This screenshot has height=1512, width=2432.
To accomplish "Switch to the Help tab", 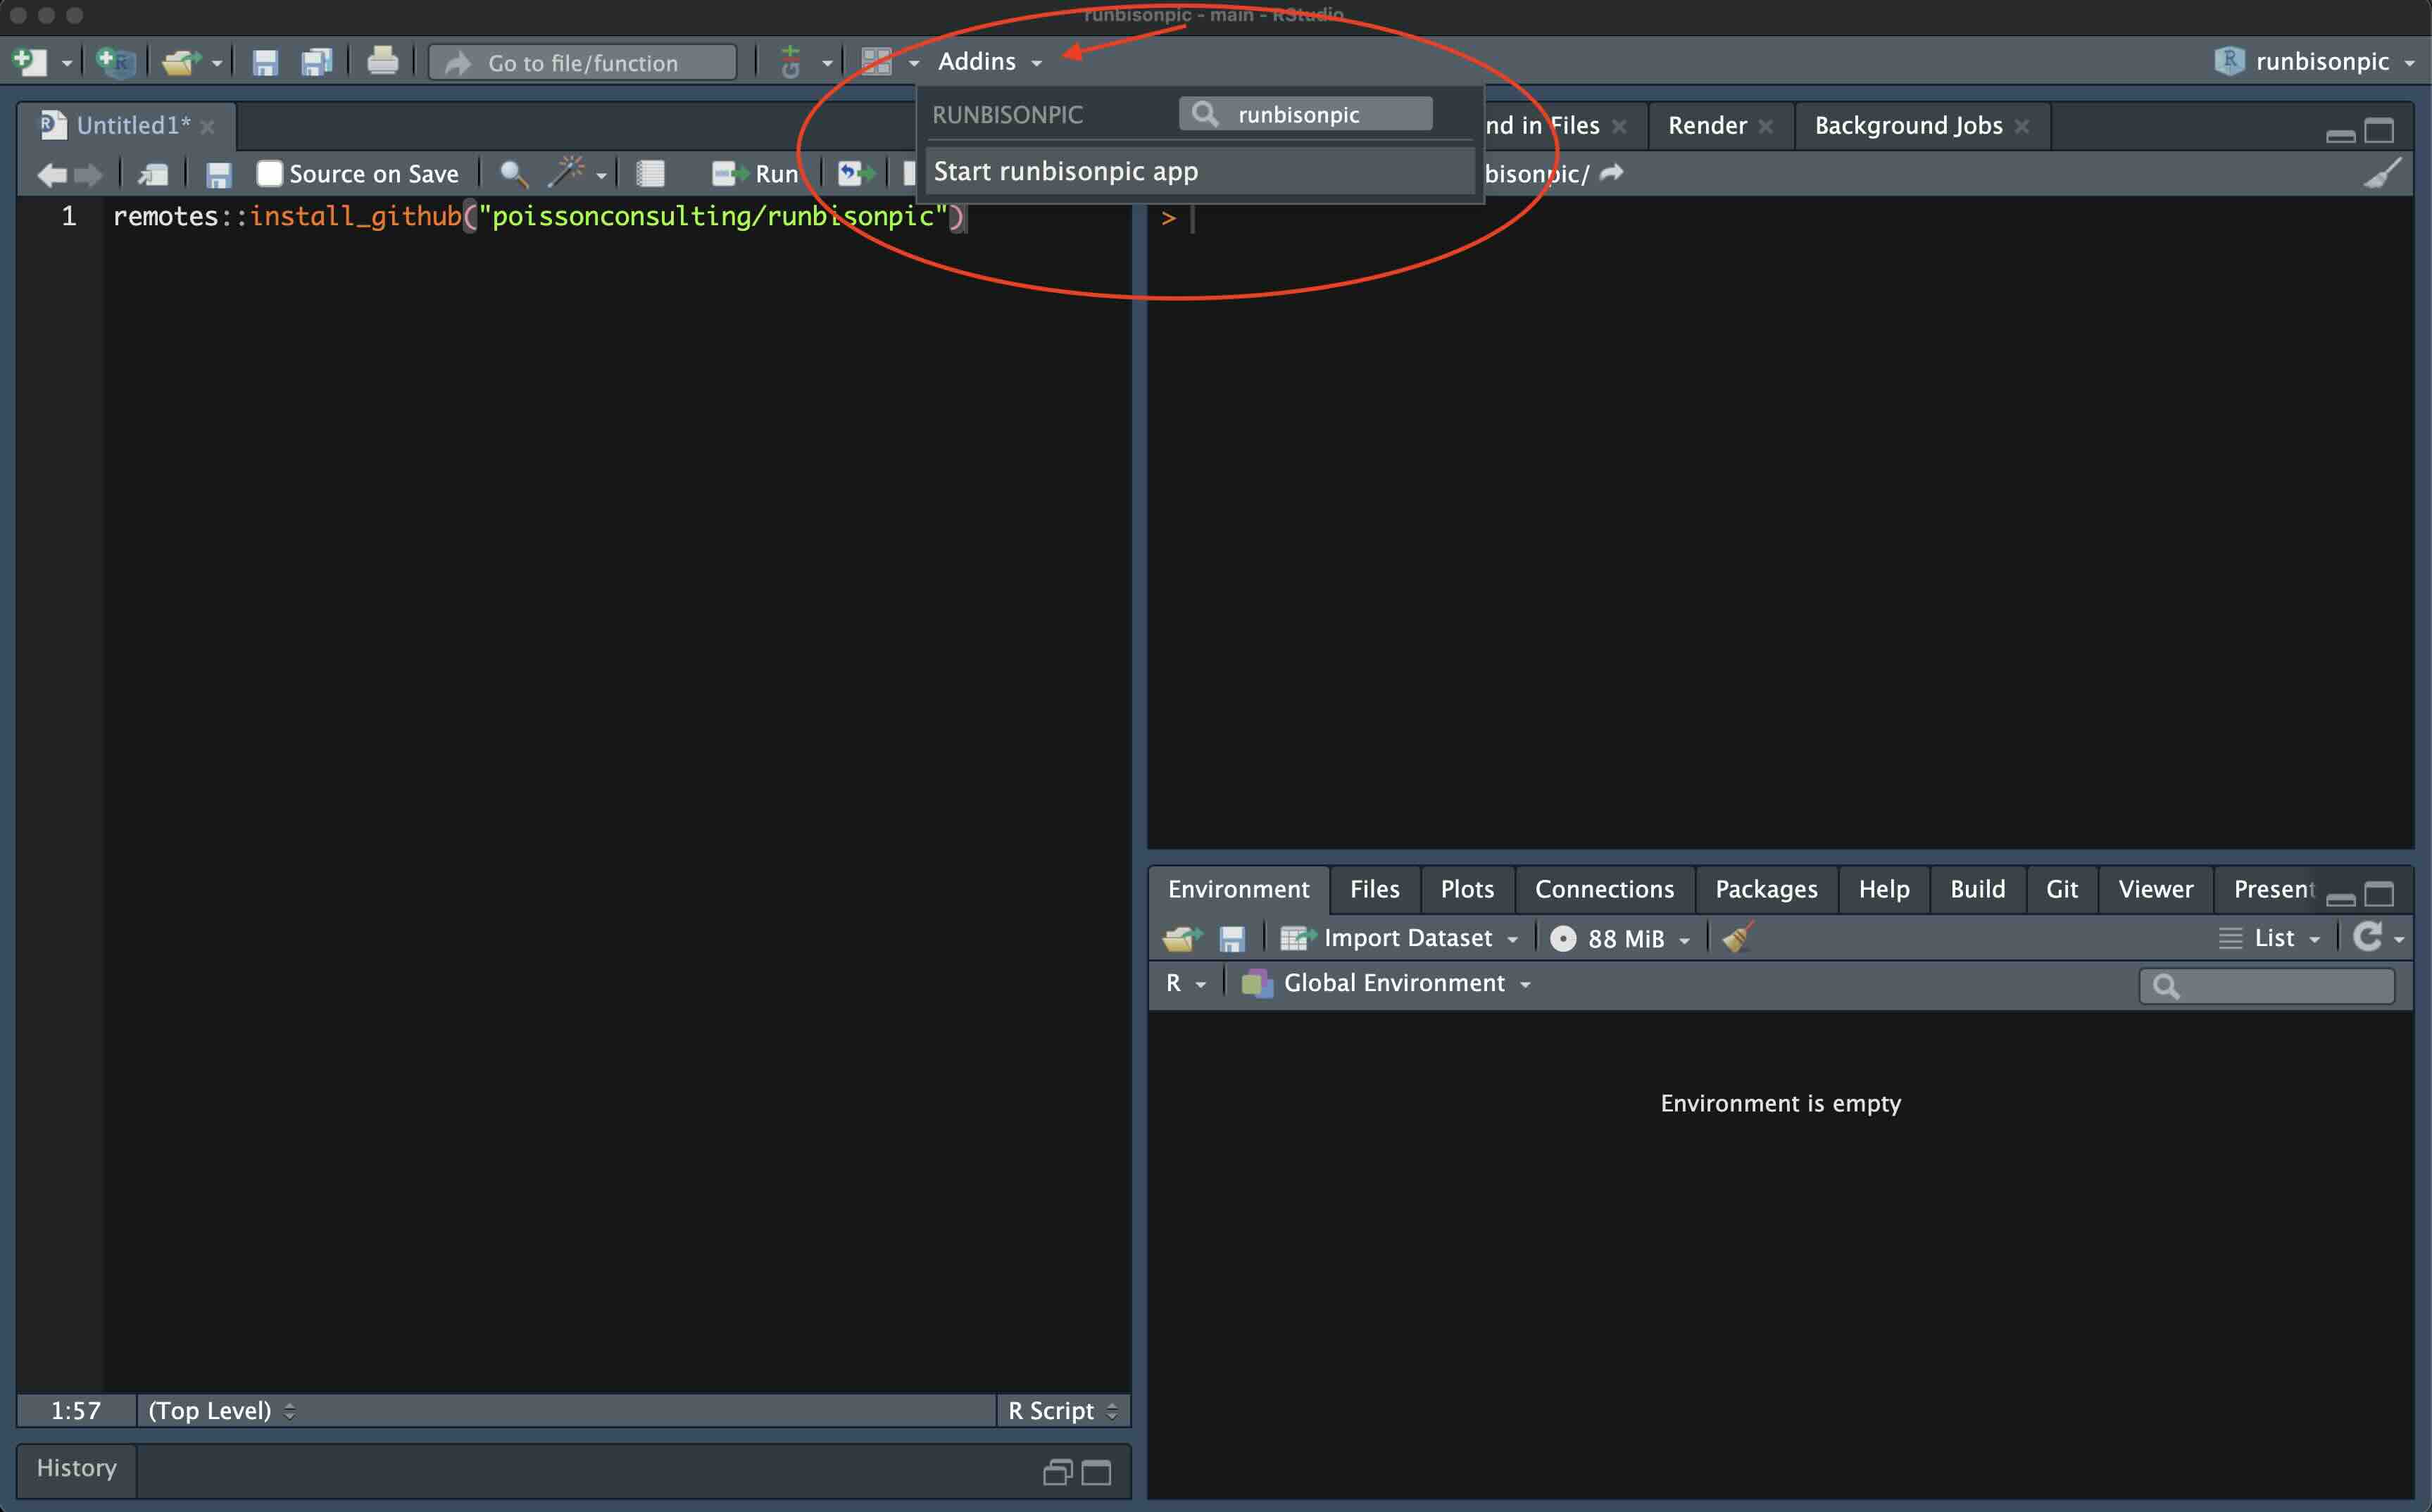I will tap(1884, 888).
